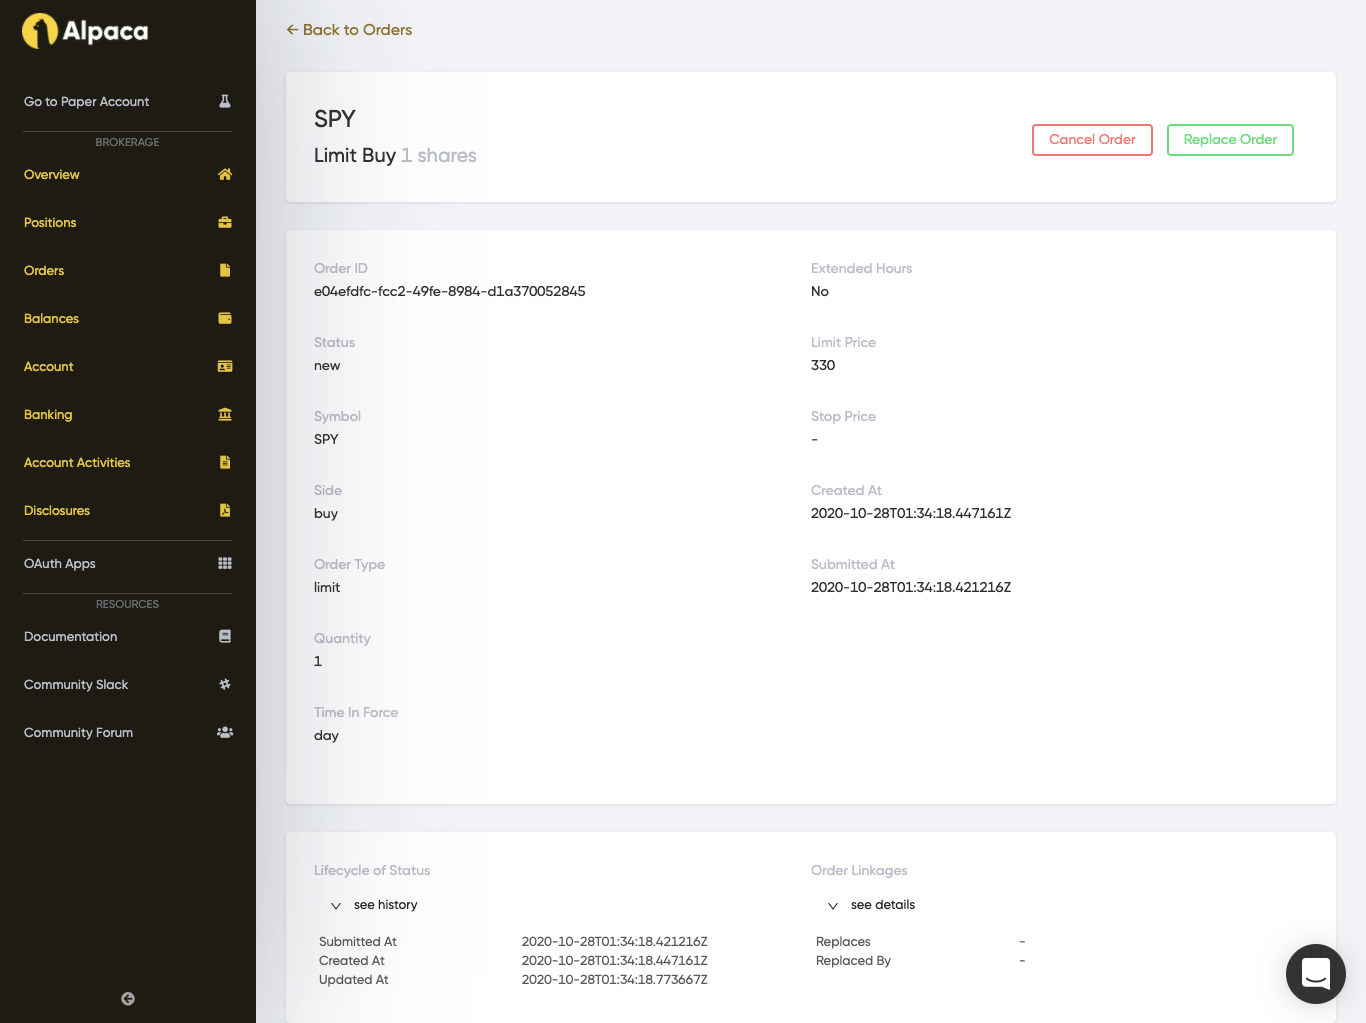Open the Community Forum link

(78, 733)
